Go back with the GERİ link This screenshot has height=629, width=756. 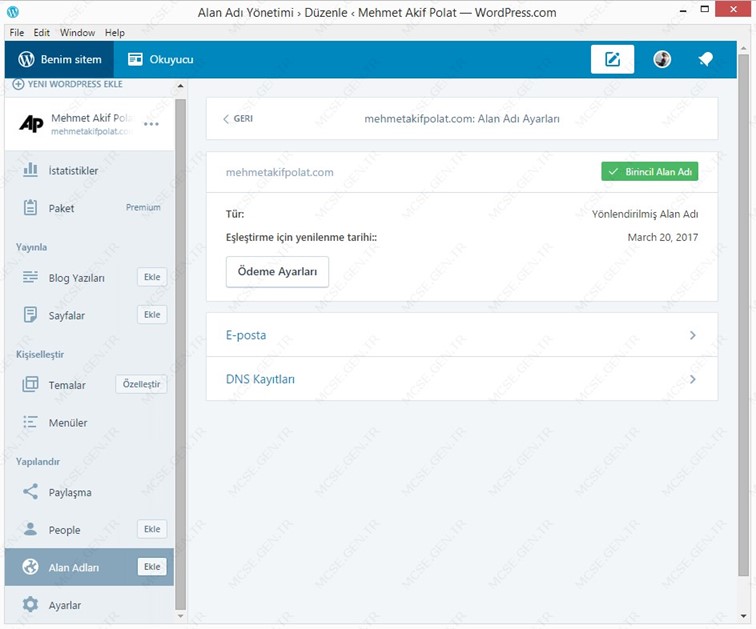(x=238, y=119)
